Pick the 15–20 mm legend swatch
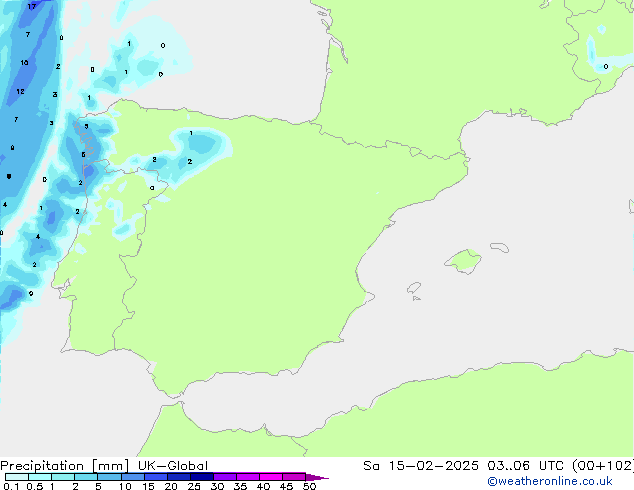634x490 pixels. pyautogui.click(x=155, y=477)
